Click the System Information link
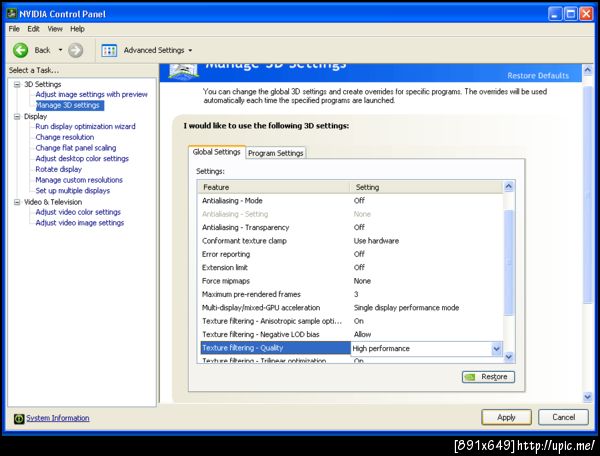 (x=58, y=418)
